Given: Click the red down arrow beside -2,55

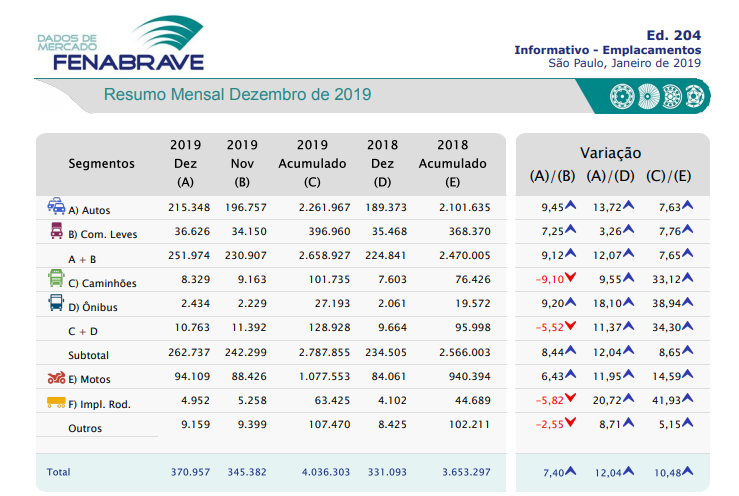Looking at the screenshot, I should [x=571, y=425].
